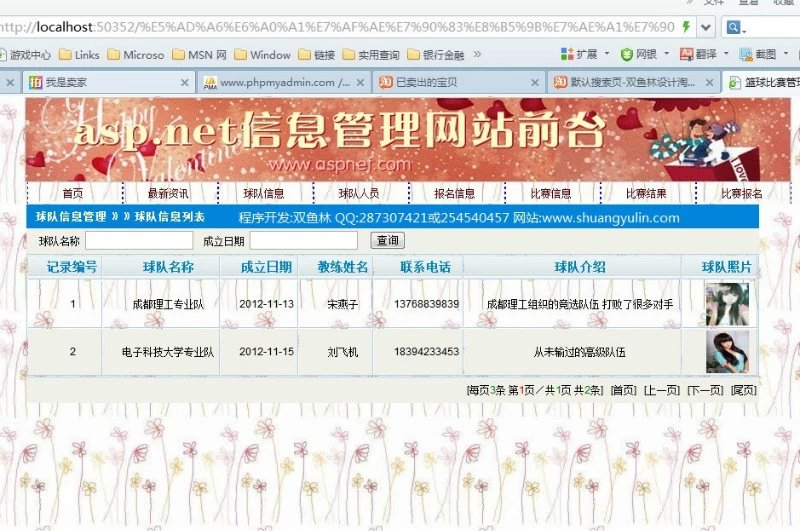Jump to last page via 尾页 link
Screen dimensions: 800x531
point(743,390)
